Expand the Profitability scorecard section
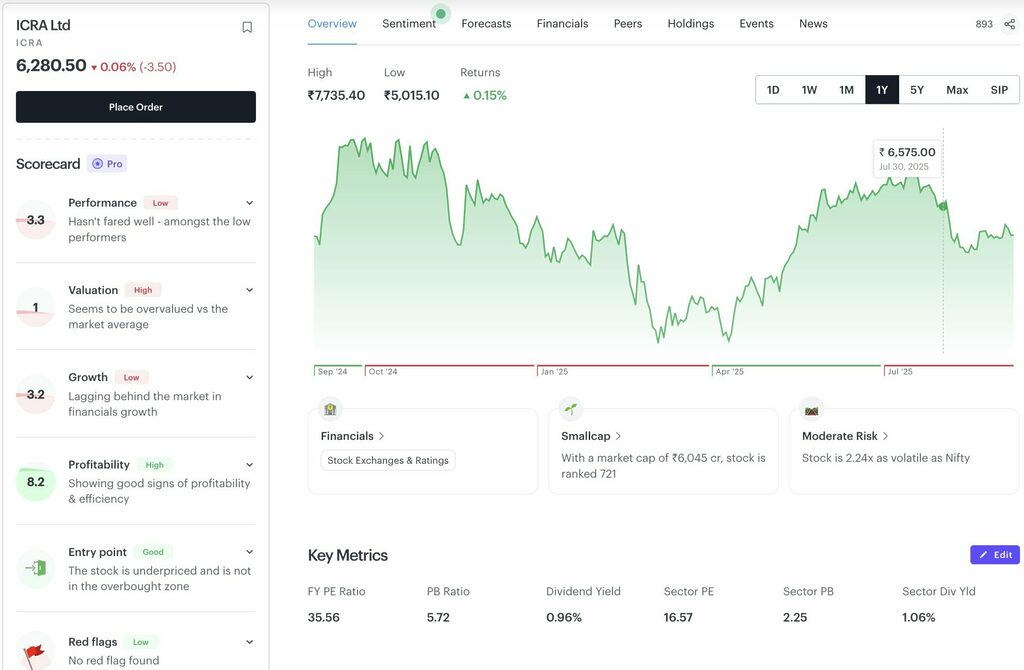The image size is (1024, 670). pos(249,465)
